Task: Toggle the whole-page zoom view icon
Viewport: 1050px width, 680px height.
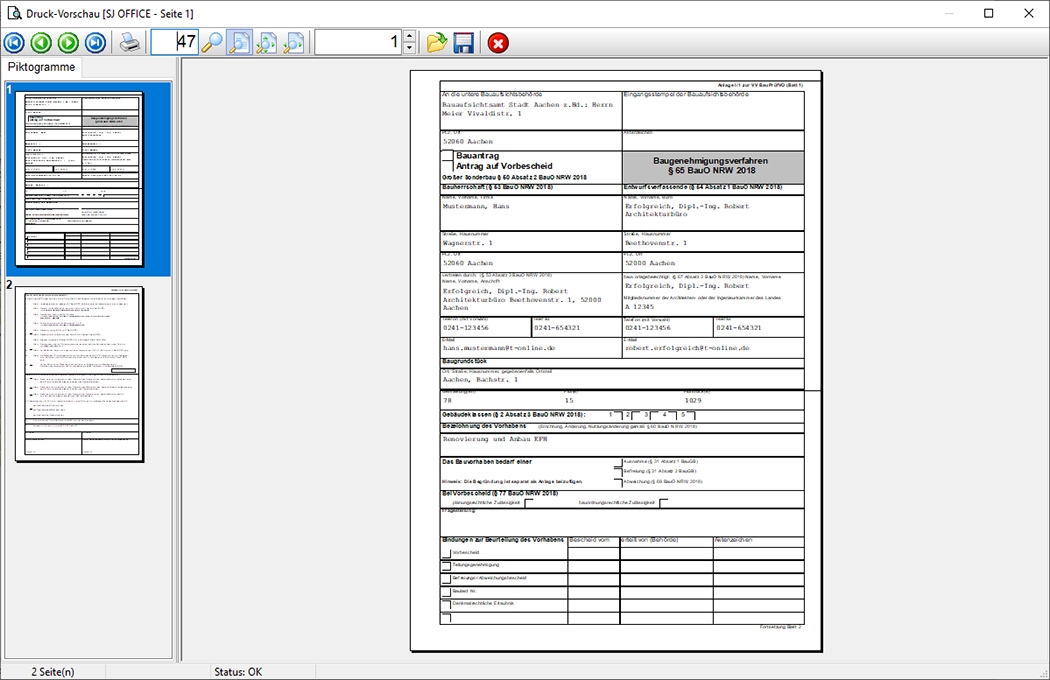Action: click(239, 43)
